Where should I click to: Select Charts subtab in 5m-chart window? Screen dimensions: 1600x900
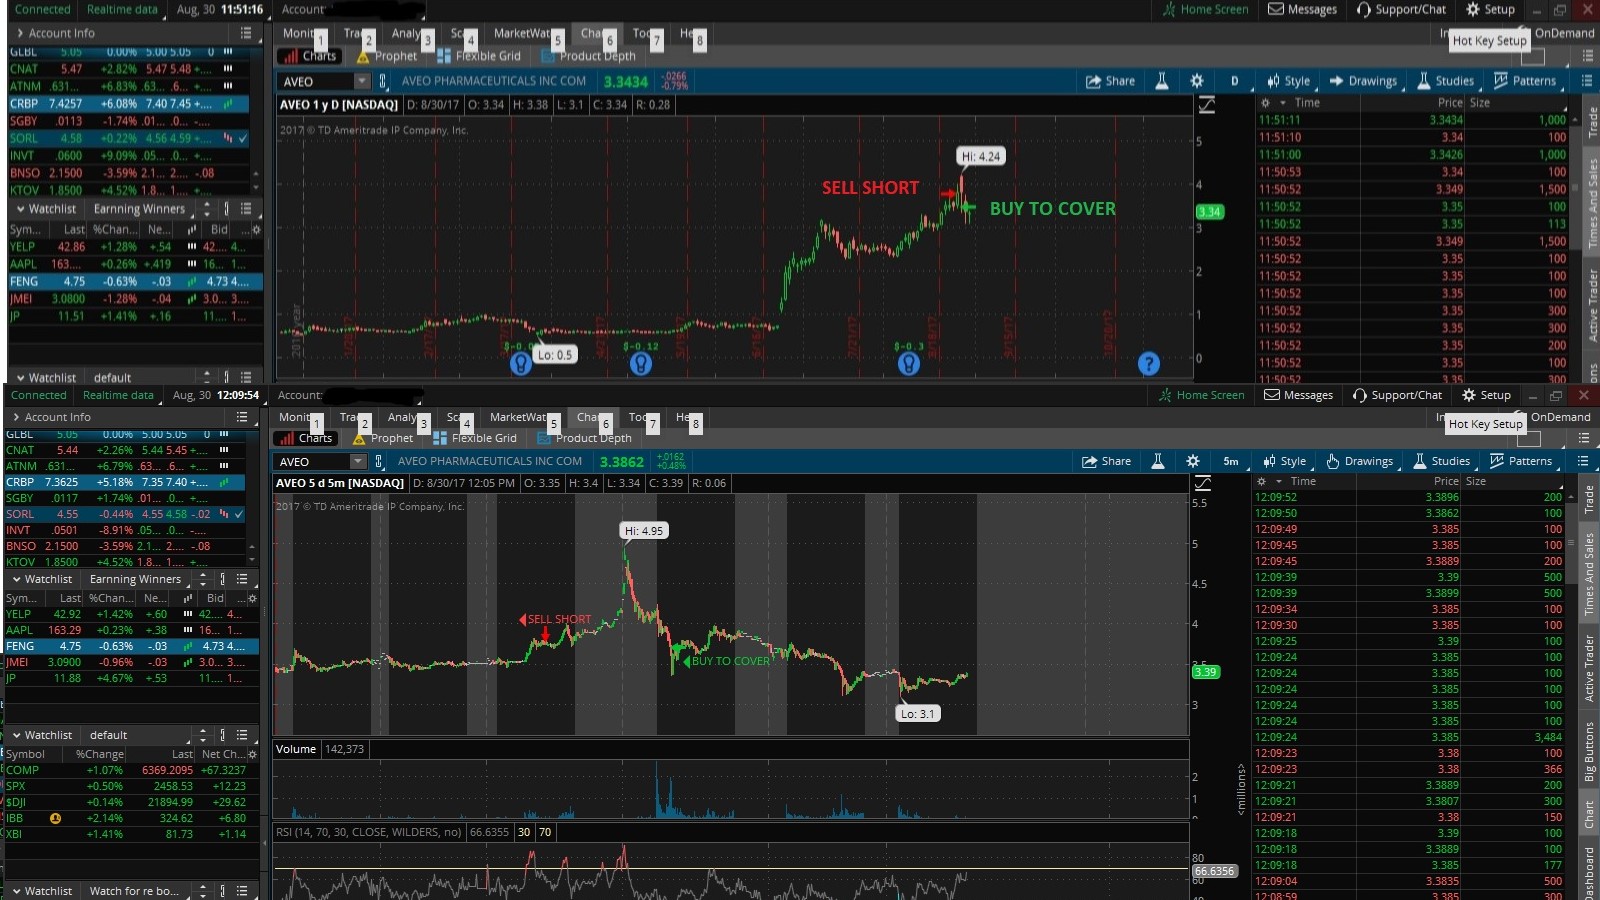tap(306, 438)
